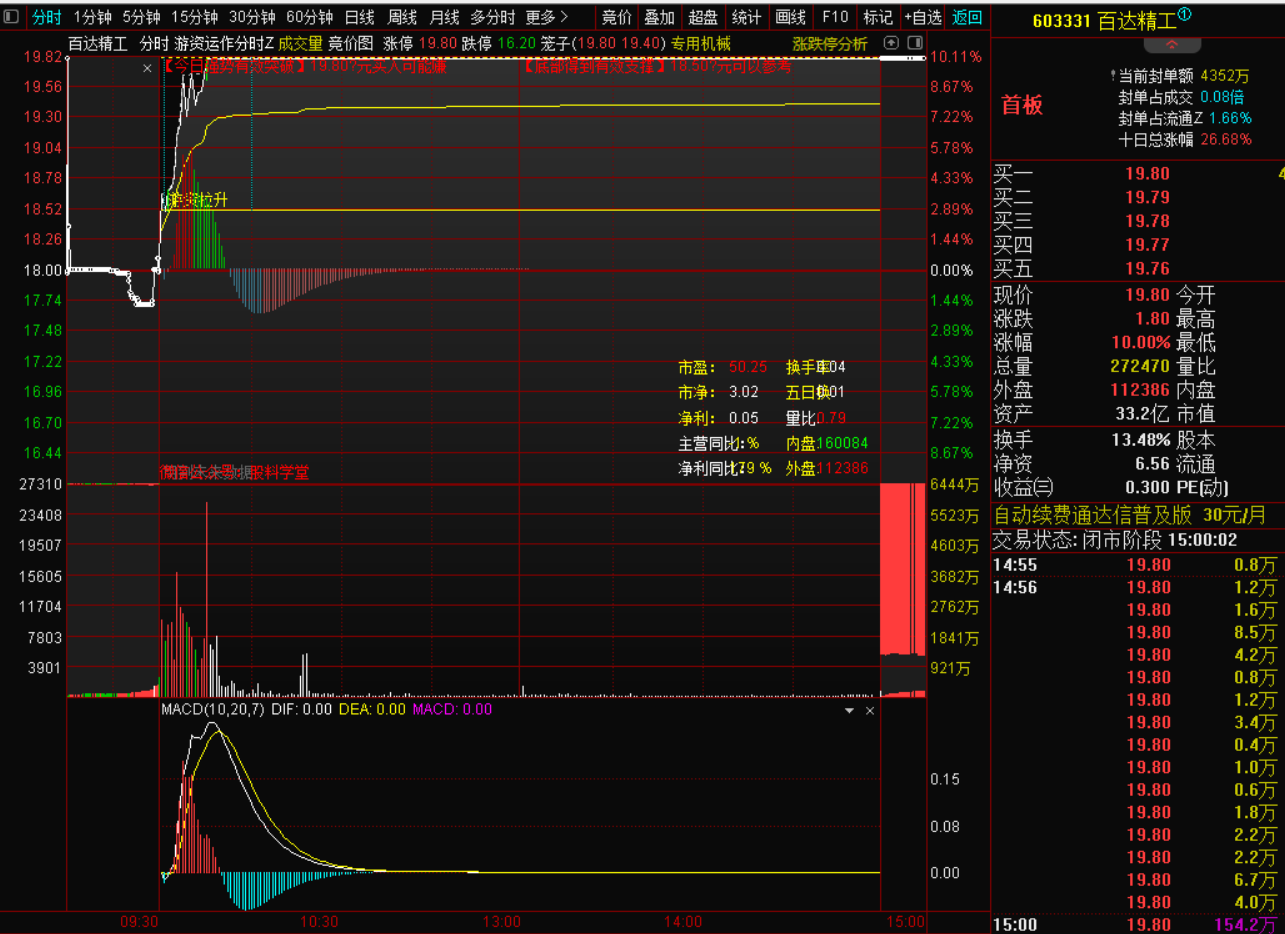Open F10 company information
This screenshot has height=934, width=1285.
(x=834, y=17)
